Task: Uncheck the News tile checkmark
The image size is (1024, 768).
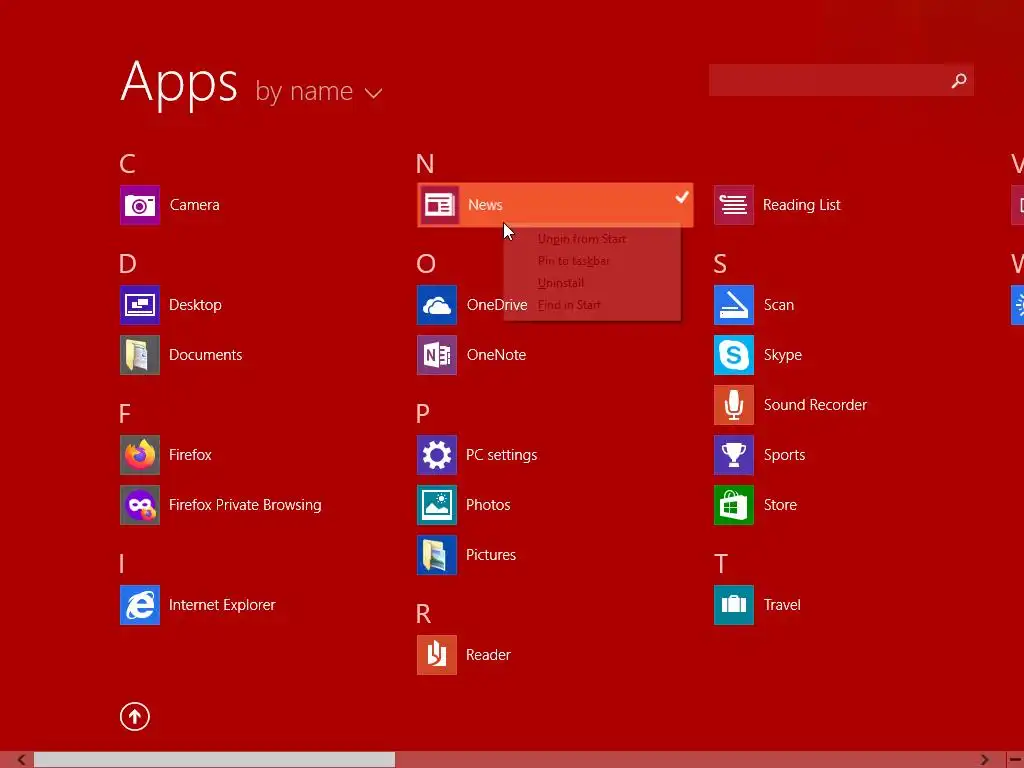Action: [x=682, y=197]
